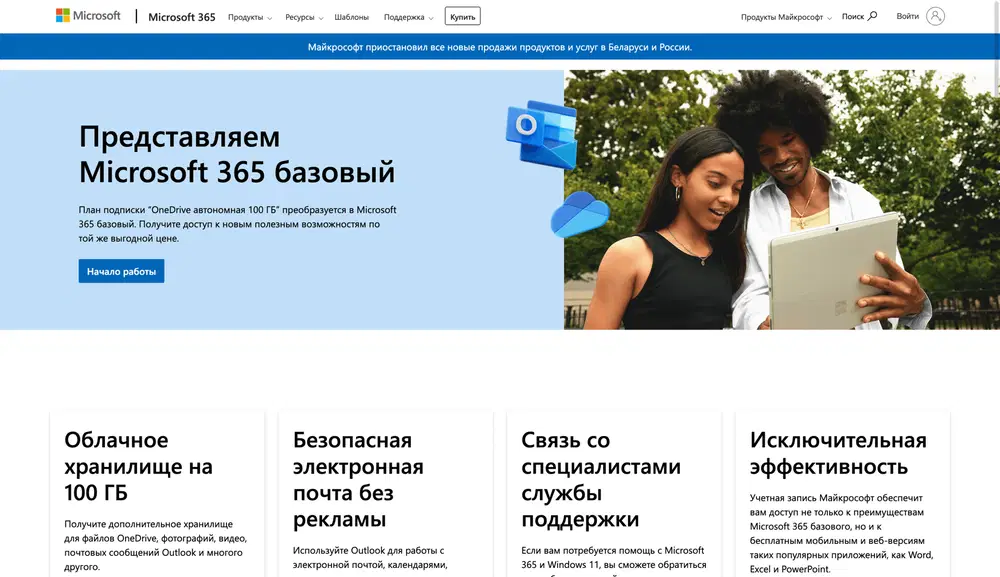Image resolution: width=1000 pixels, height=577 pixels.
Task: Select card Облачное хранилище на 100 ГБ
Action: pos(157,494)
